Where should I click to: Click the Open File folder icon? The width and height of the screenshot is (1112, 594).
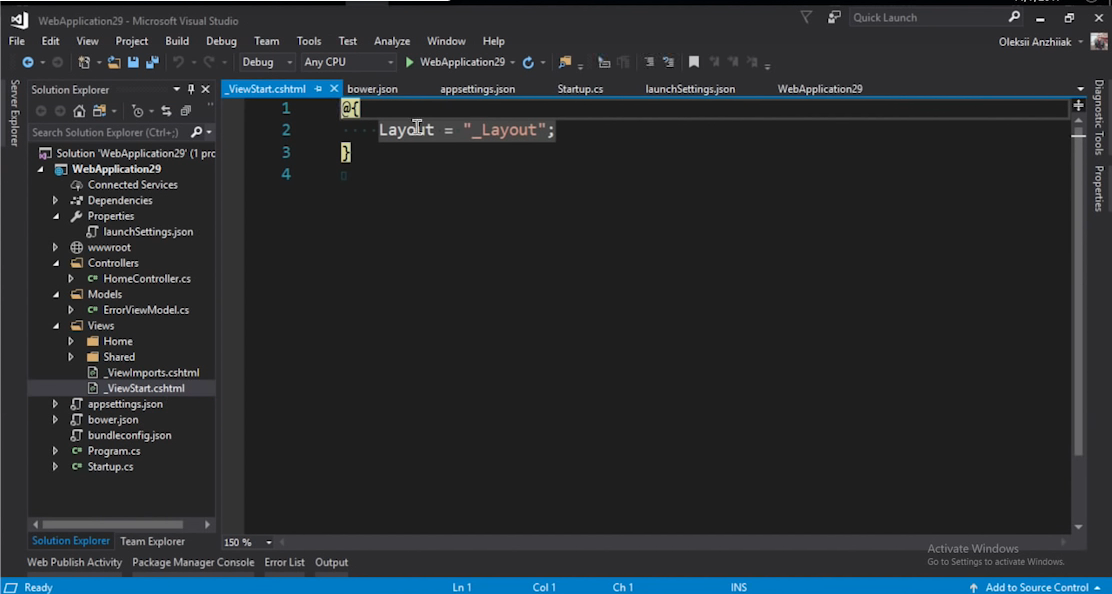pos(113,62)
